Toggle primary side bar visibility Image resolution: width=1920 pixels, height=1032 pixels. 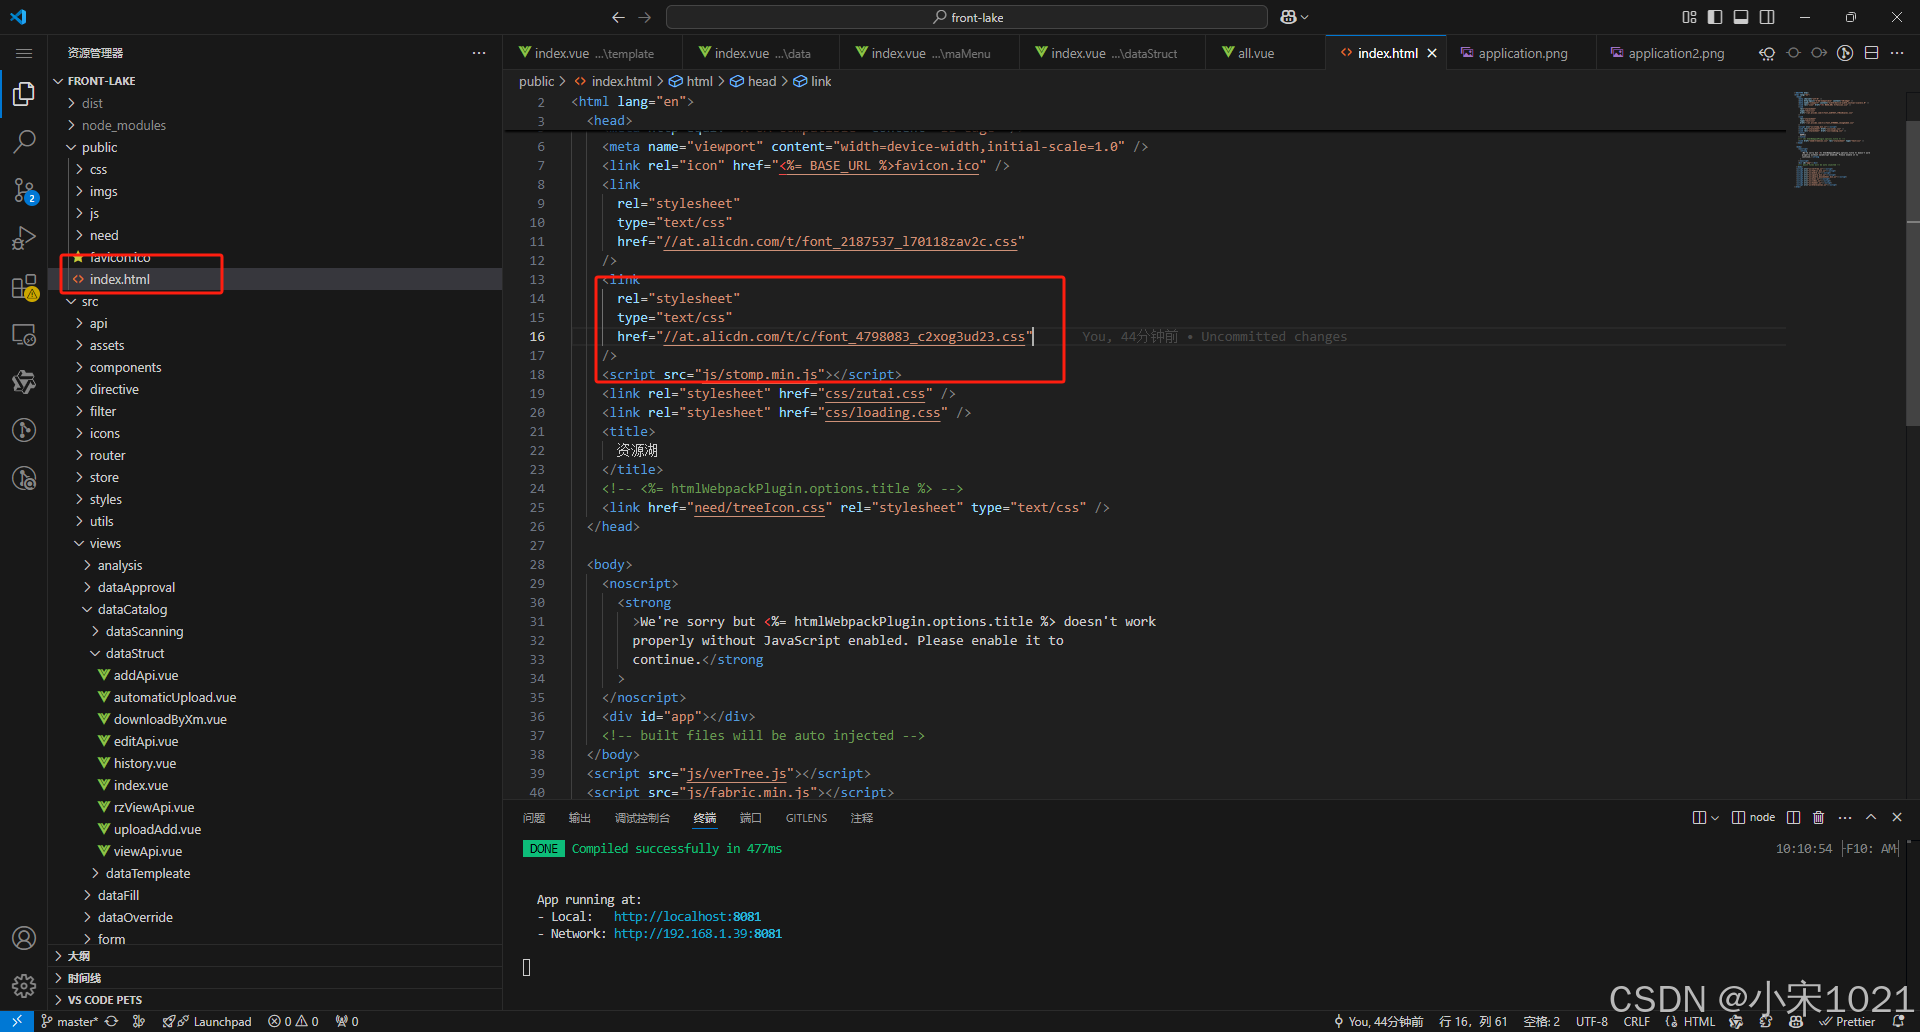1715,17
